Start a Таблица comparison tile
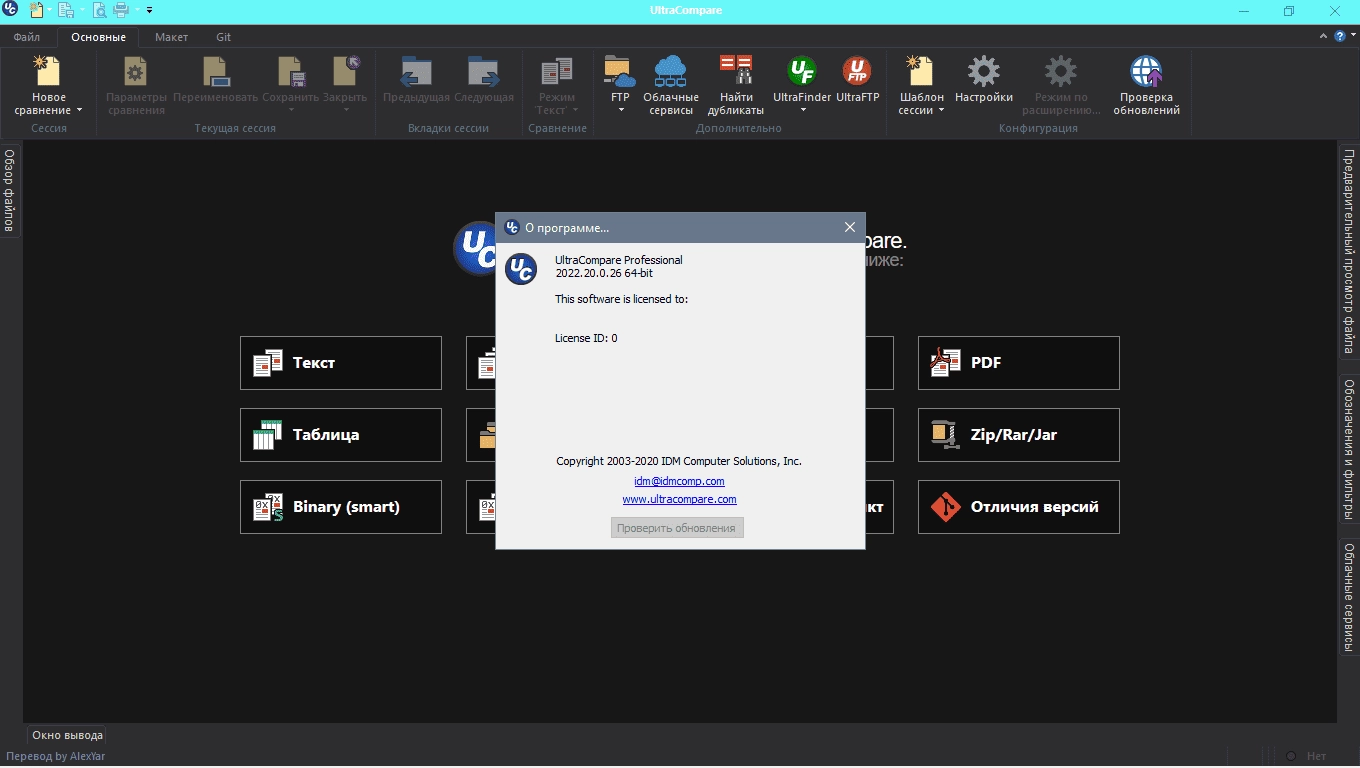The height and width of the screenshot is (768, 1360). coord(341,435)
